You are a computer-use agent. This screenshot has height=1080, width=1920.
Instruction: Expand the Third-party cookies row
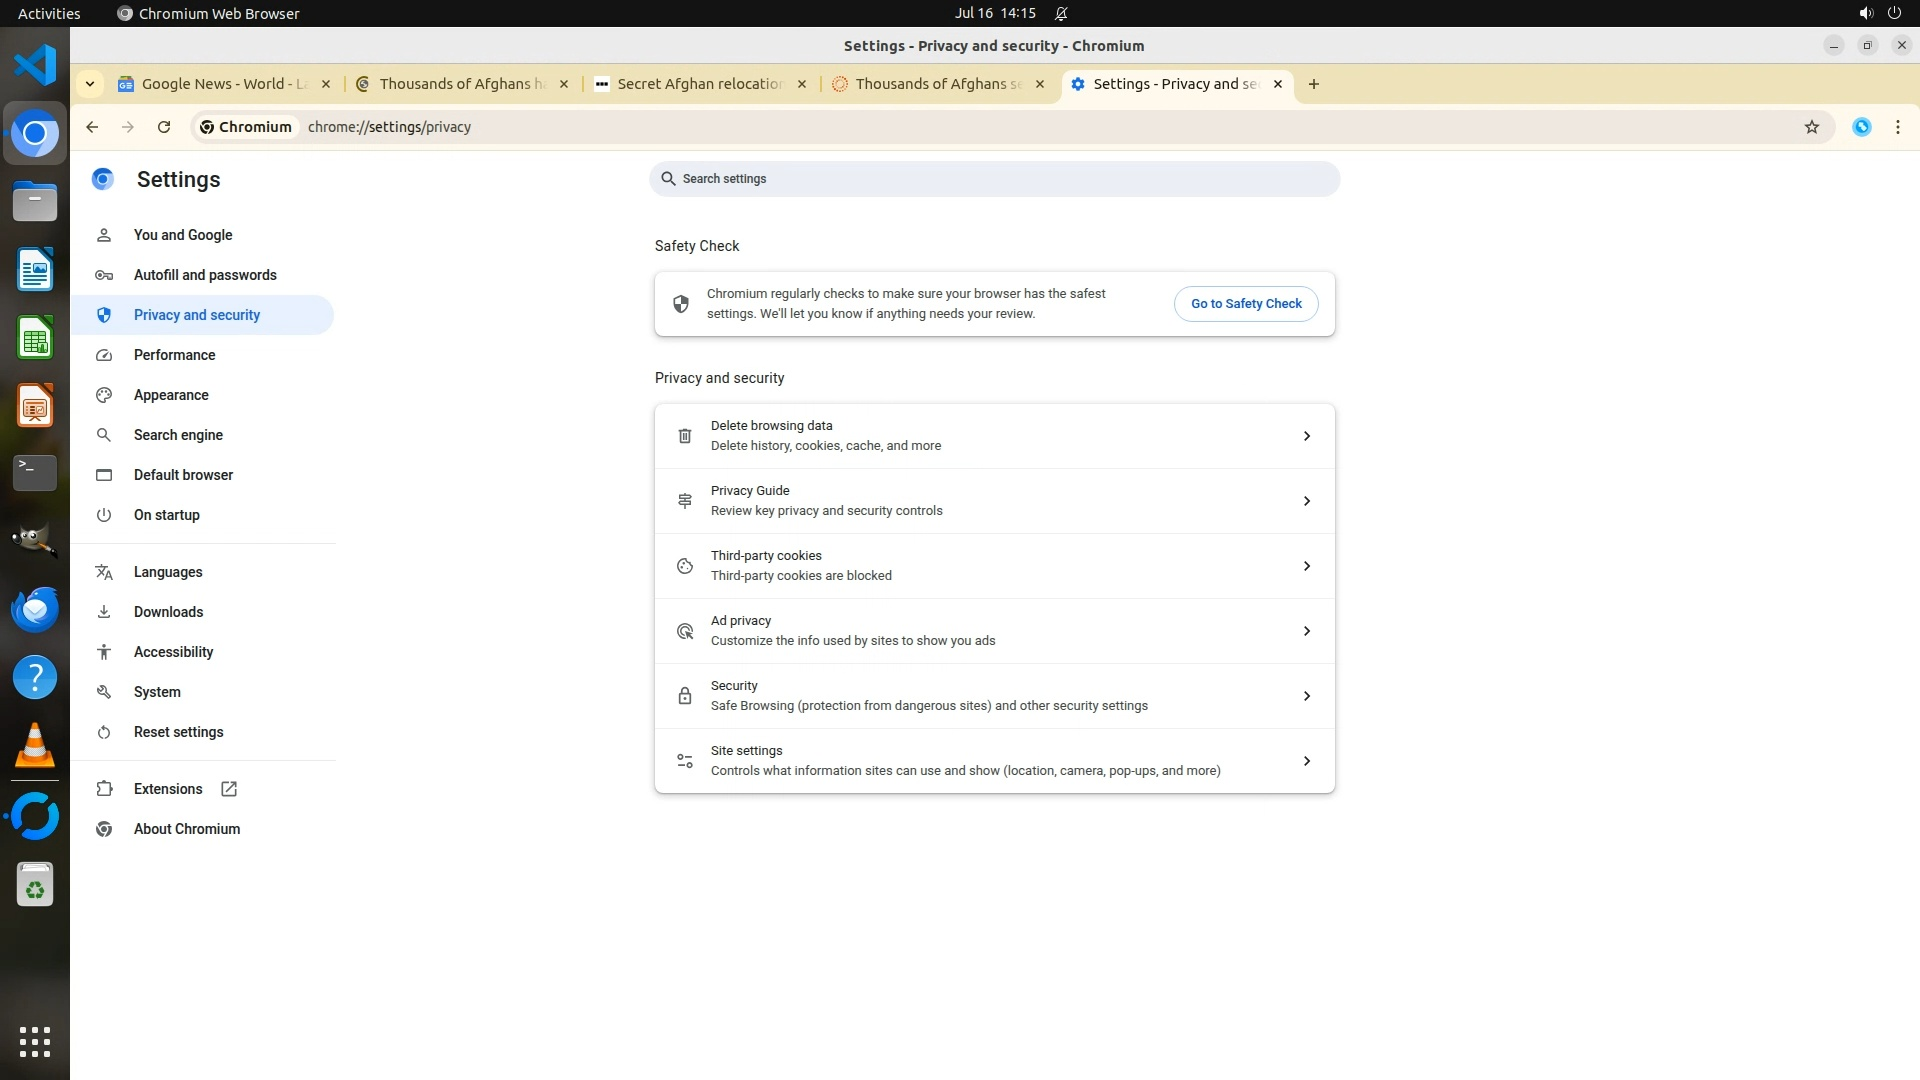click(994, 566)
